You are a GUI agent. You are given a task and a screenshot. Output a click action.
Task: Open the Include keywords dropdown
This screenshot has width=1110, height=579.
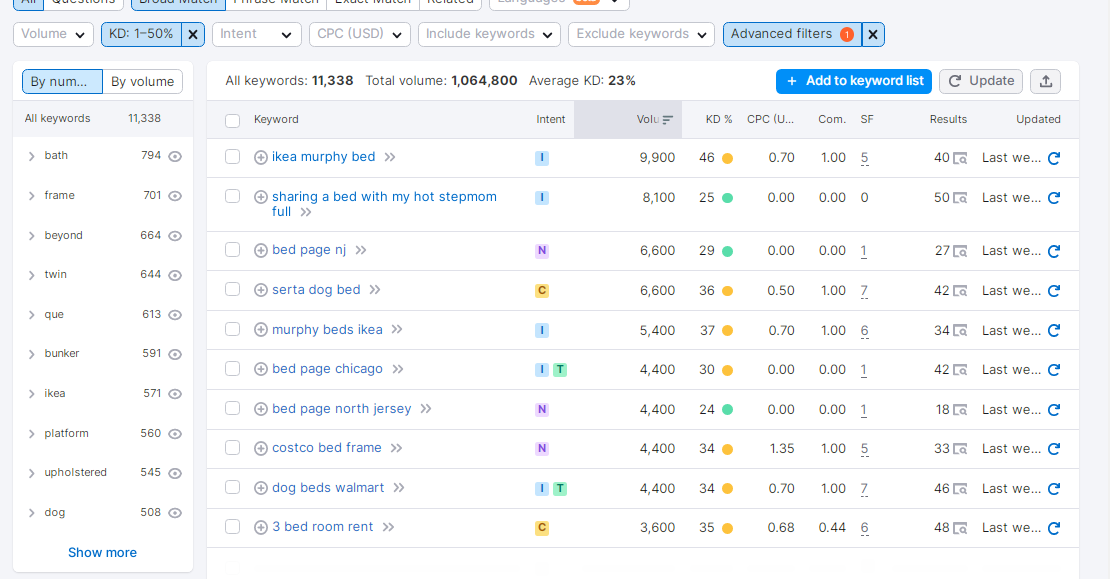pos(489,34)
